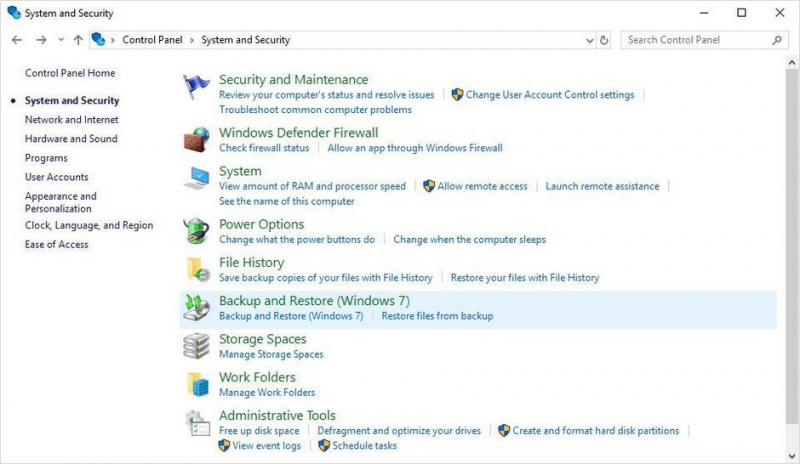Click the scrollbar down arrow

(792, 456)
